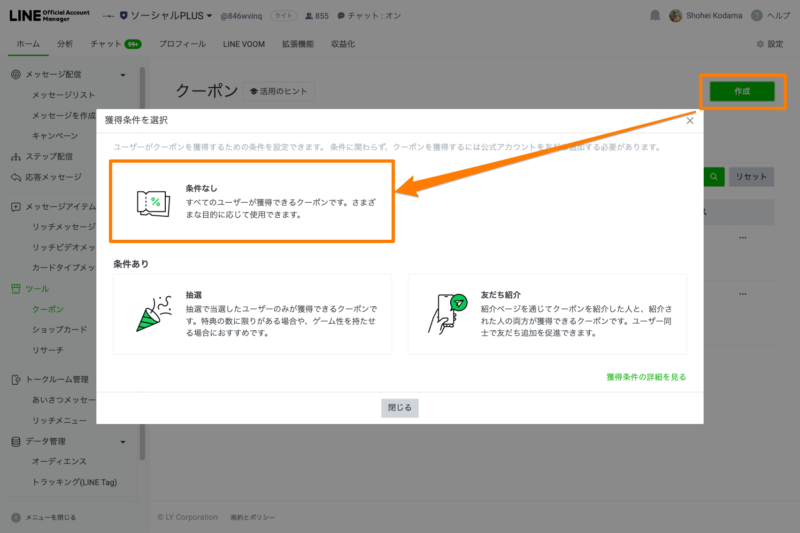Click the data management database icon
800x533 pixels.
pyautogui.click(x=16, y=441)
